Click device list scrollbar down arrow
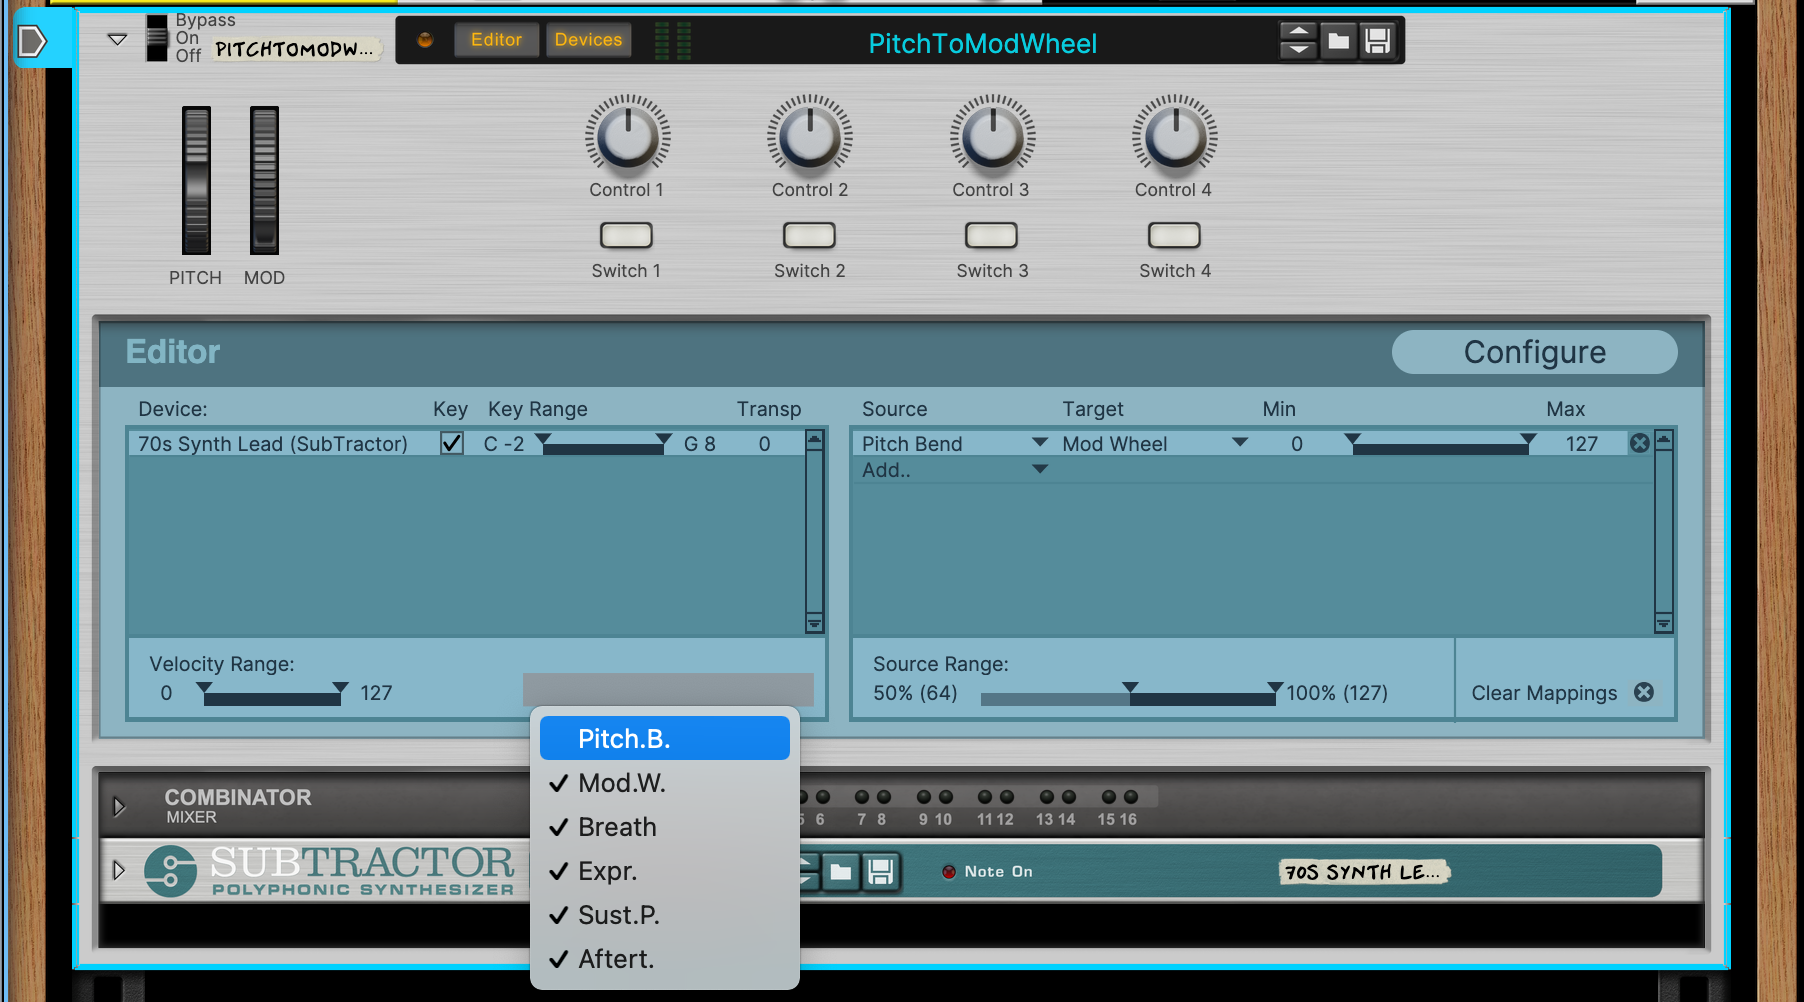The image size is (1804, 1002). coord(814,623)
